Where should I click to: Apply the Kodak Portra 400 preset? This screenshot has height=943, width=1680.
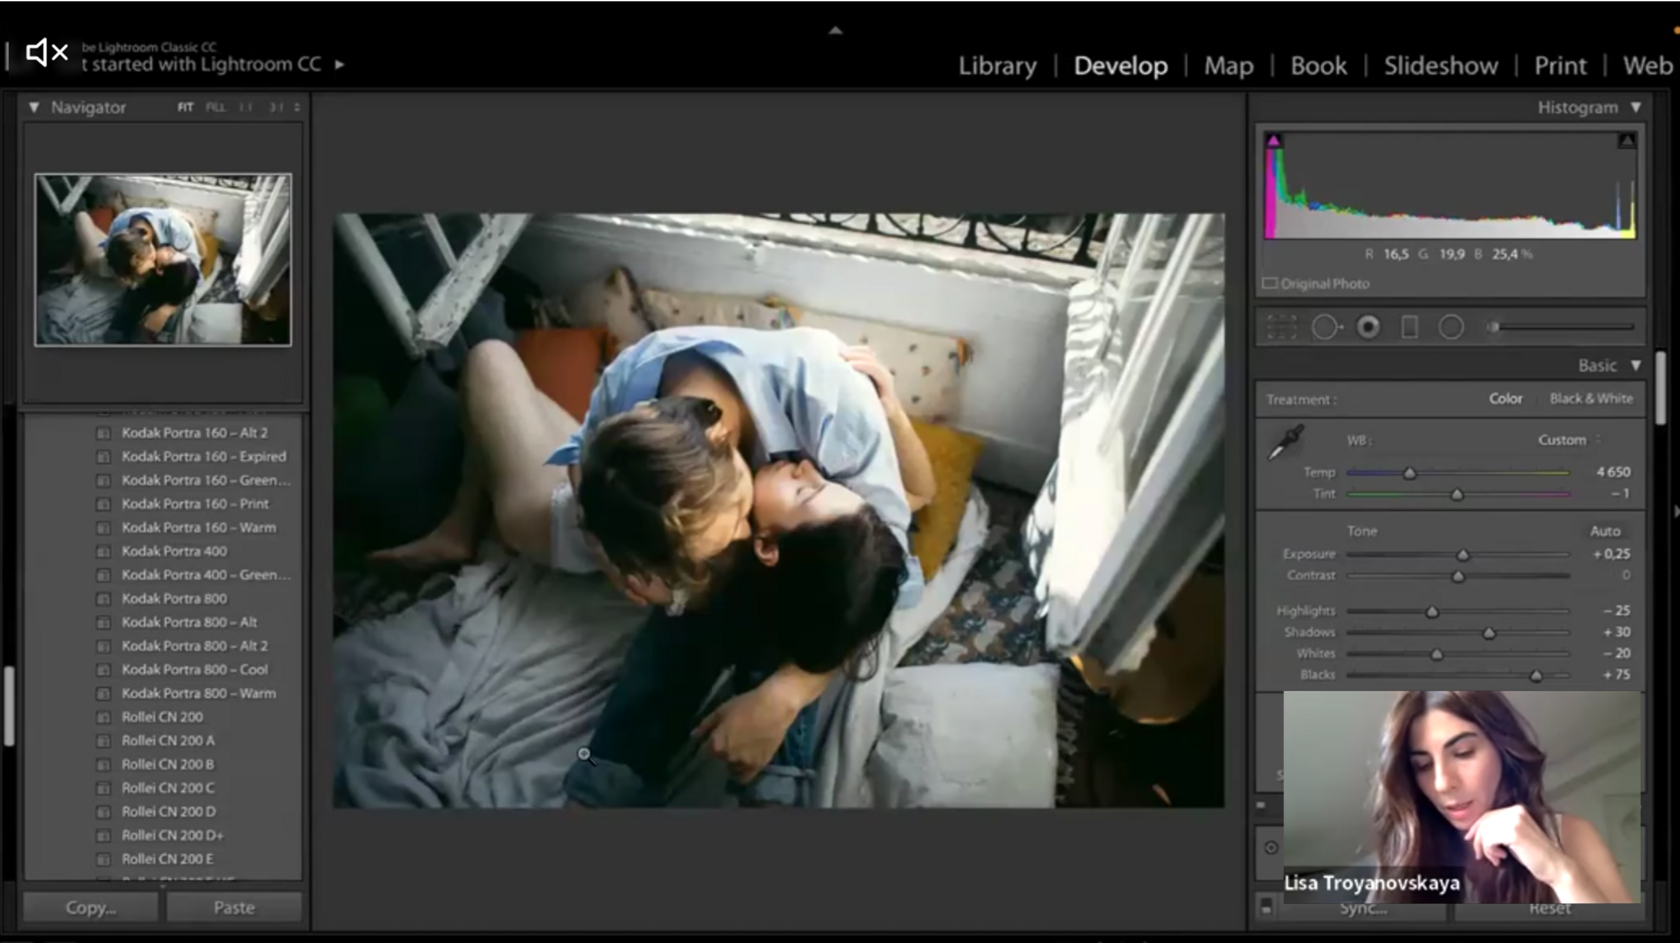click(x=174, y=551)
